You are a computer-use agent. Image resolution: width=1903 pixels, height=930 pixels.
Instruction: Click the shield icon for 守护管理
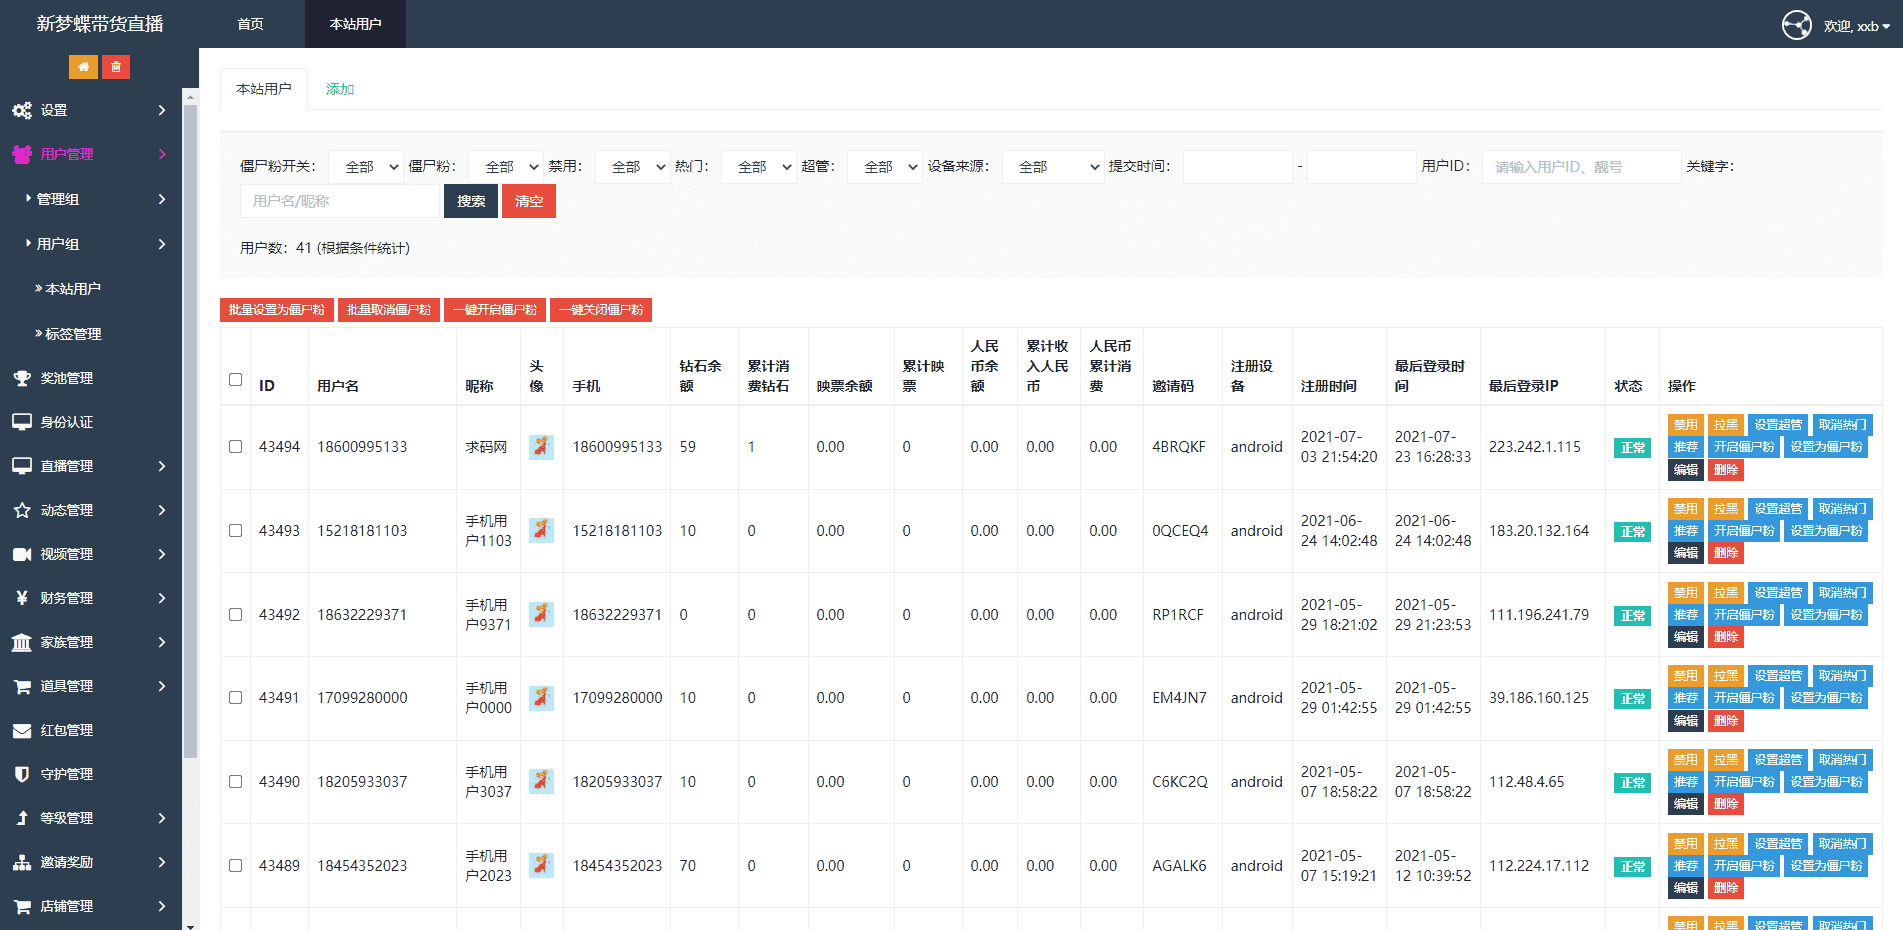pyautogui.click(x=21, y=774)
